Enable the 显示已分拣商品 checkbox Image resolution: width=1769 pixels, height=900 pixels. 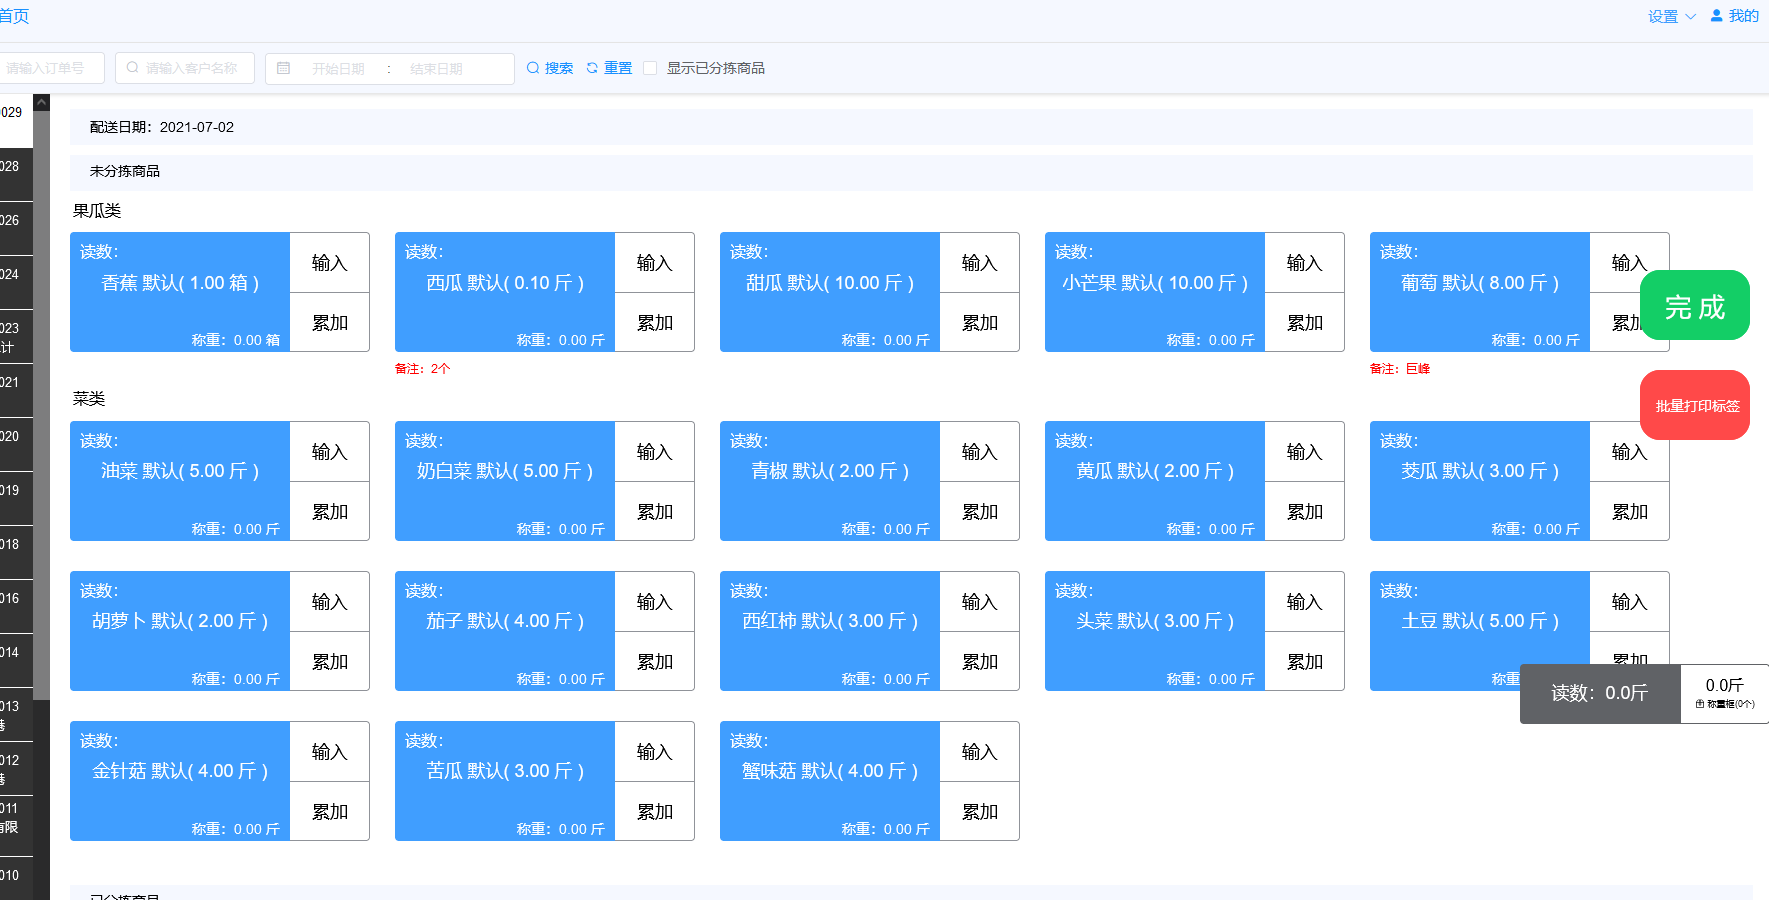click(x=650, y=67)
